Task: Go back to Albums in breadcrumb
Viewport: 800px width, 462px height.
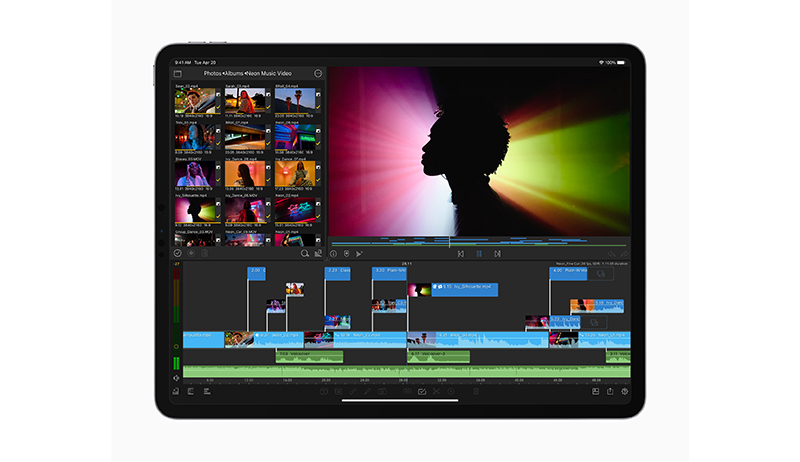Action: click(x=234, y=73)
